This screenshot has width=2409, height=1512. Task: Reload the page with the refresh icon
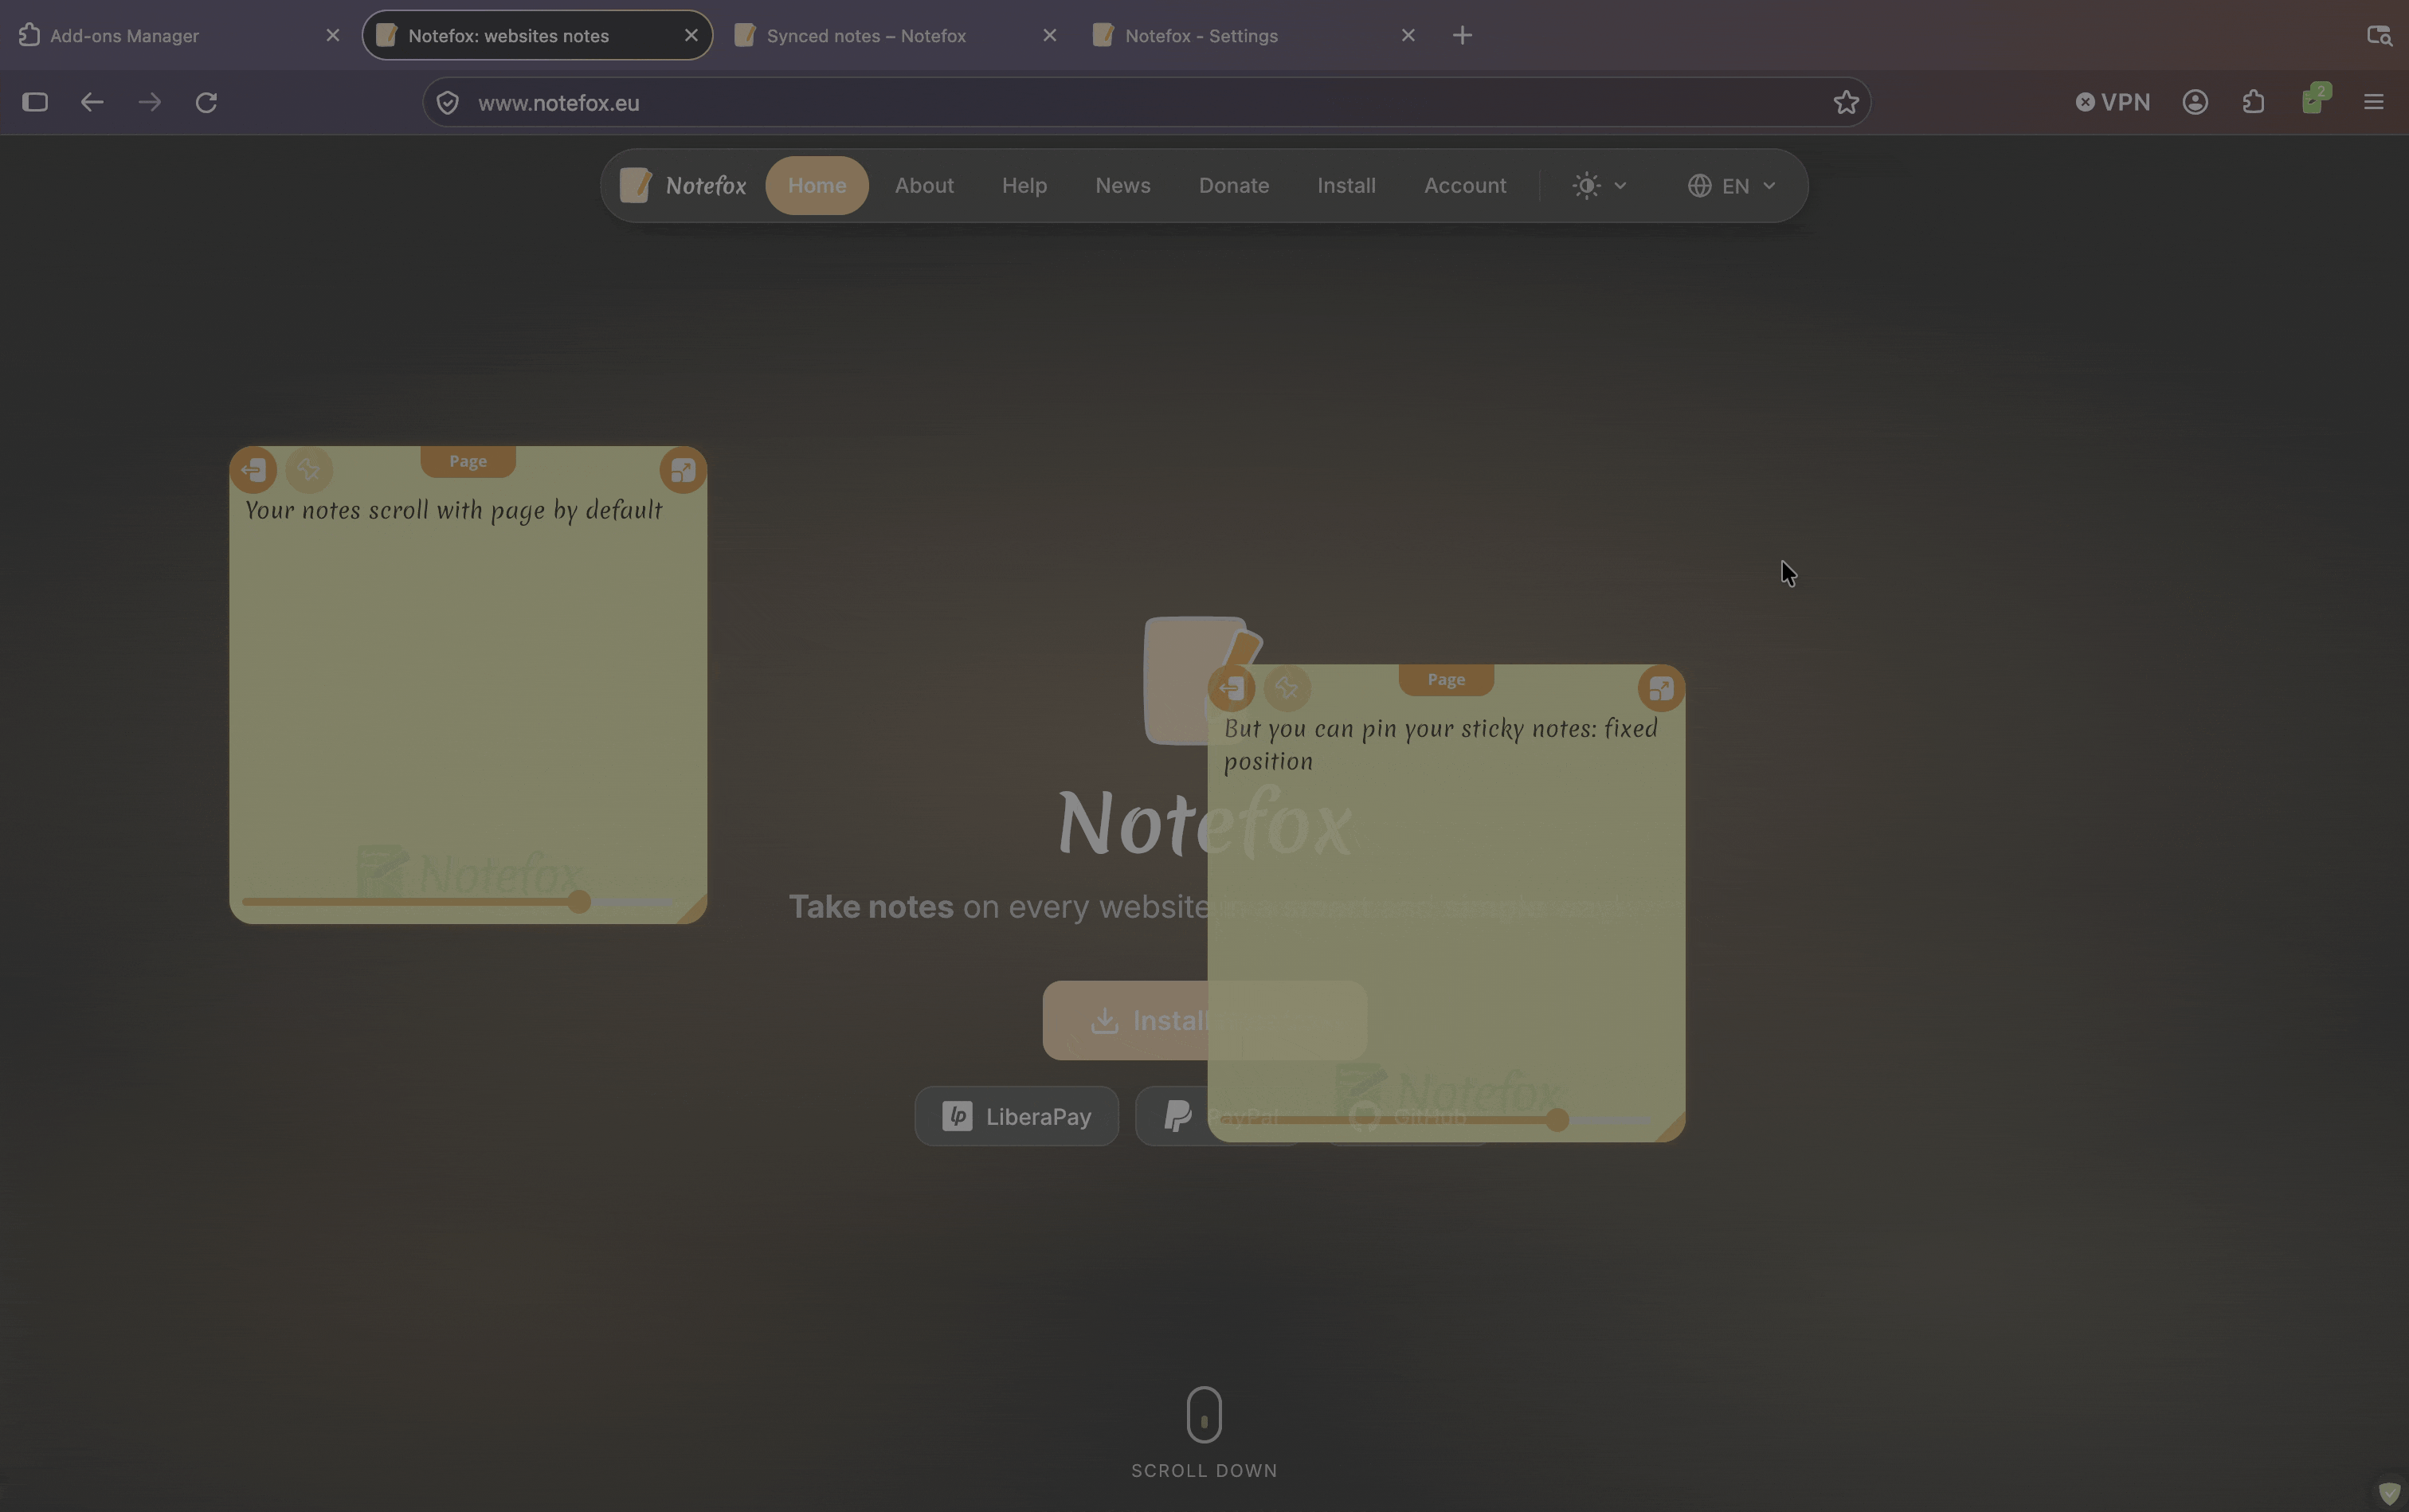tap(206, 102)
